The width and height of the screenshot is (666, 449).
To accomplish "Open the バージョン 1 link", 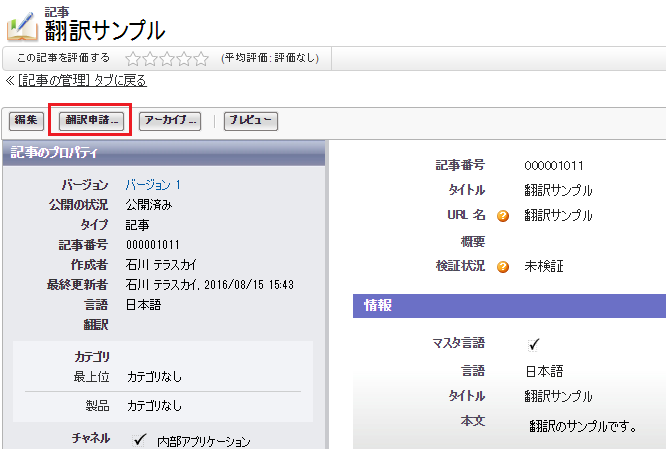I will 153,185.
